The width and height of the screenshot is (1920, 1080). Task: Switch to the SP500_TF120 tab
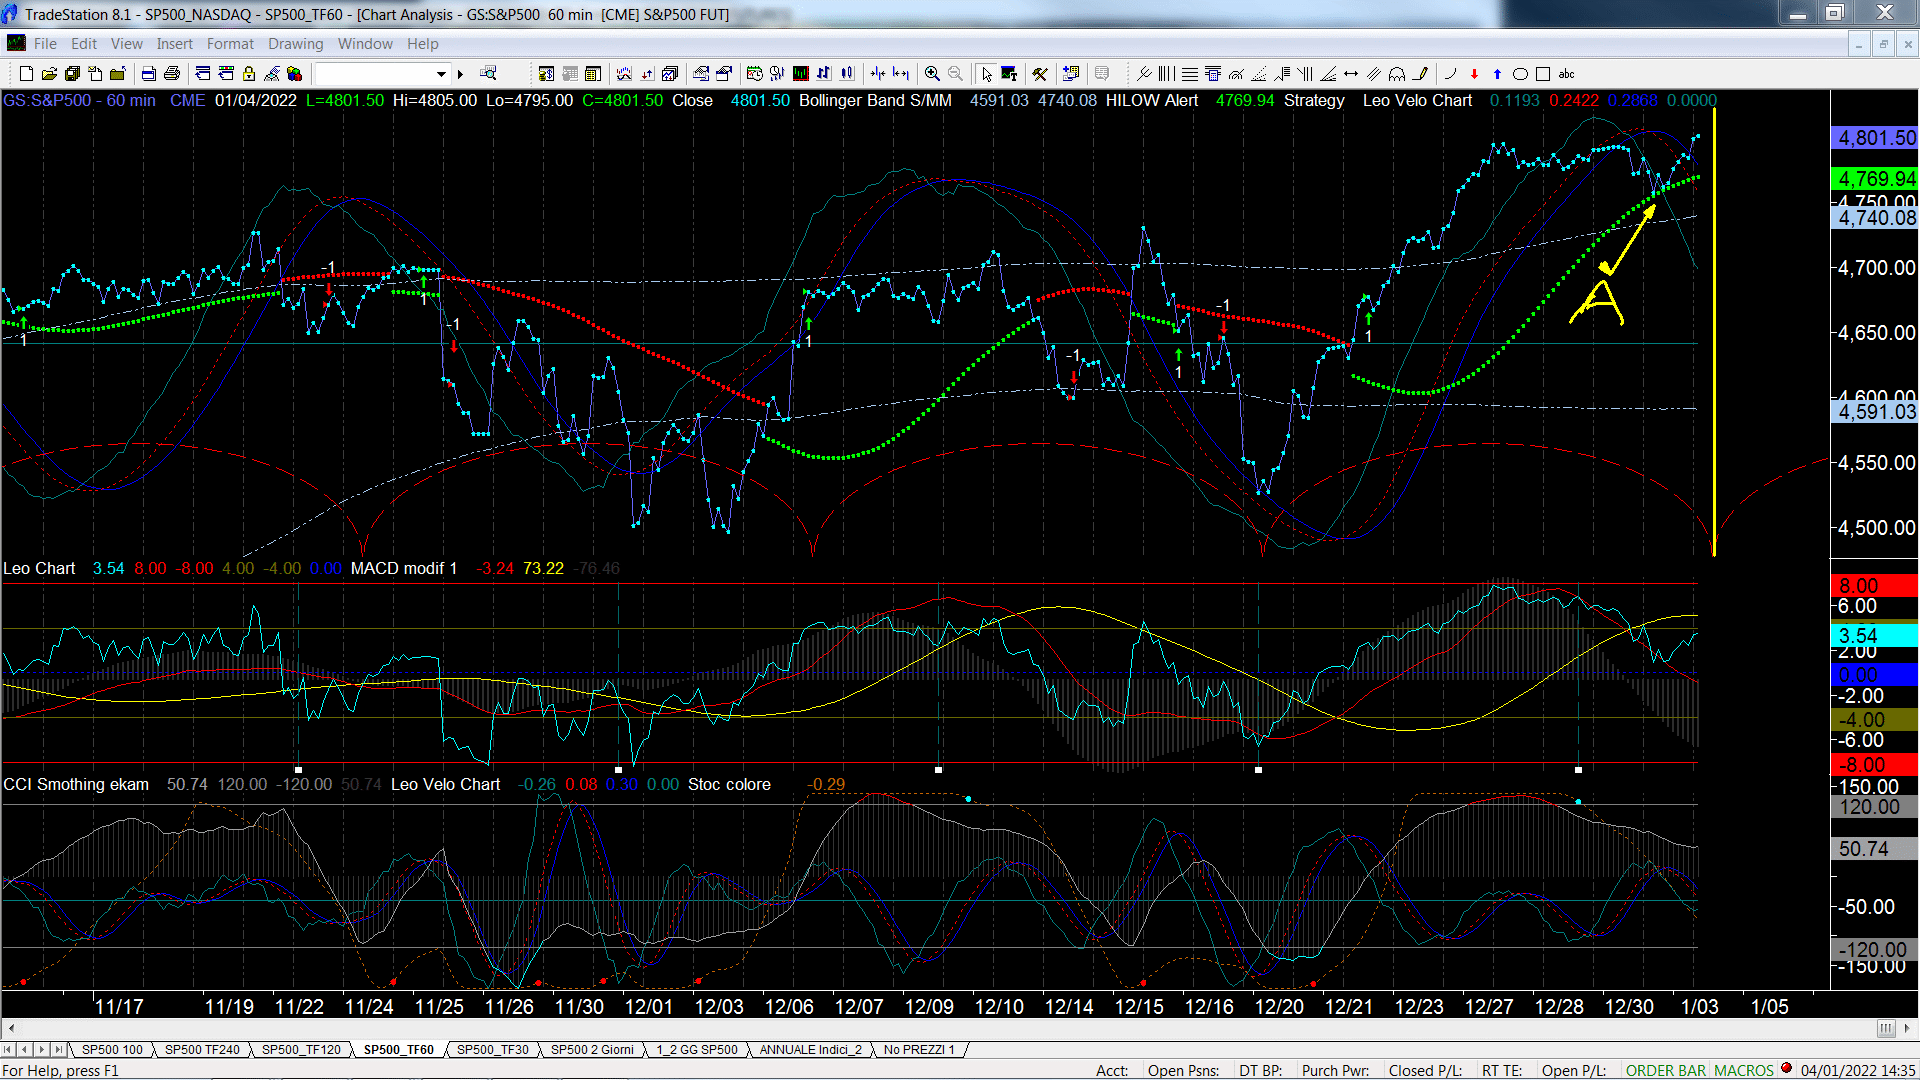pos(301,1050)
